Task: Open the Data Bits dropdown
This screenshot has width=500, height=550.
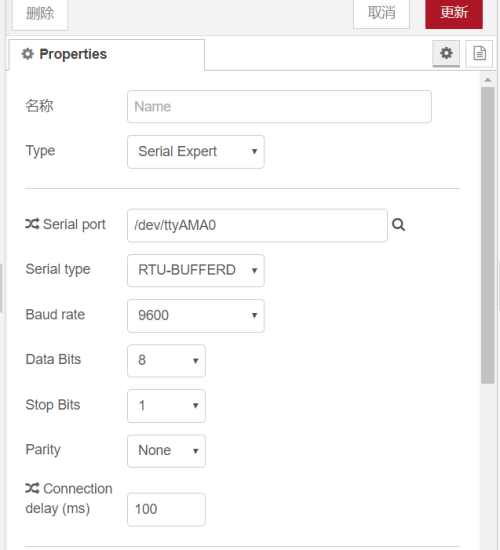Action: coord(166,361)
